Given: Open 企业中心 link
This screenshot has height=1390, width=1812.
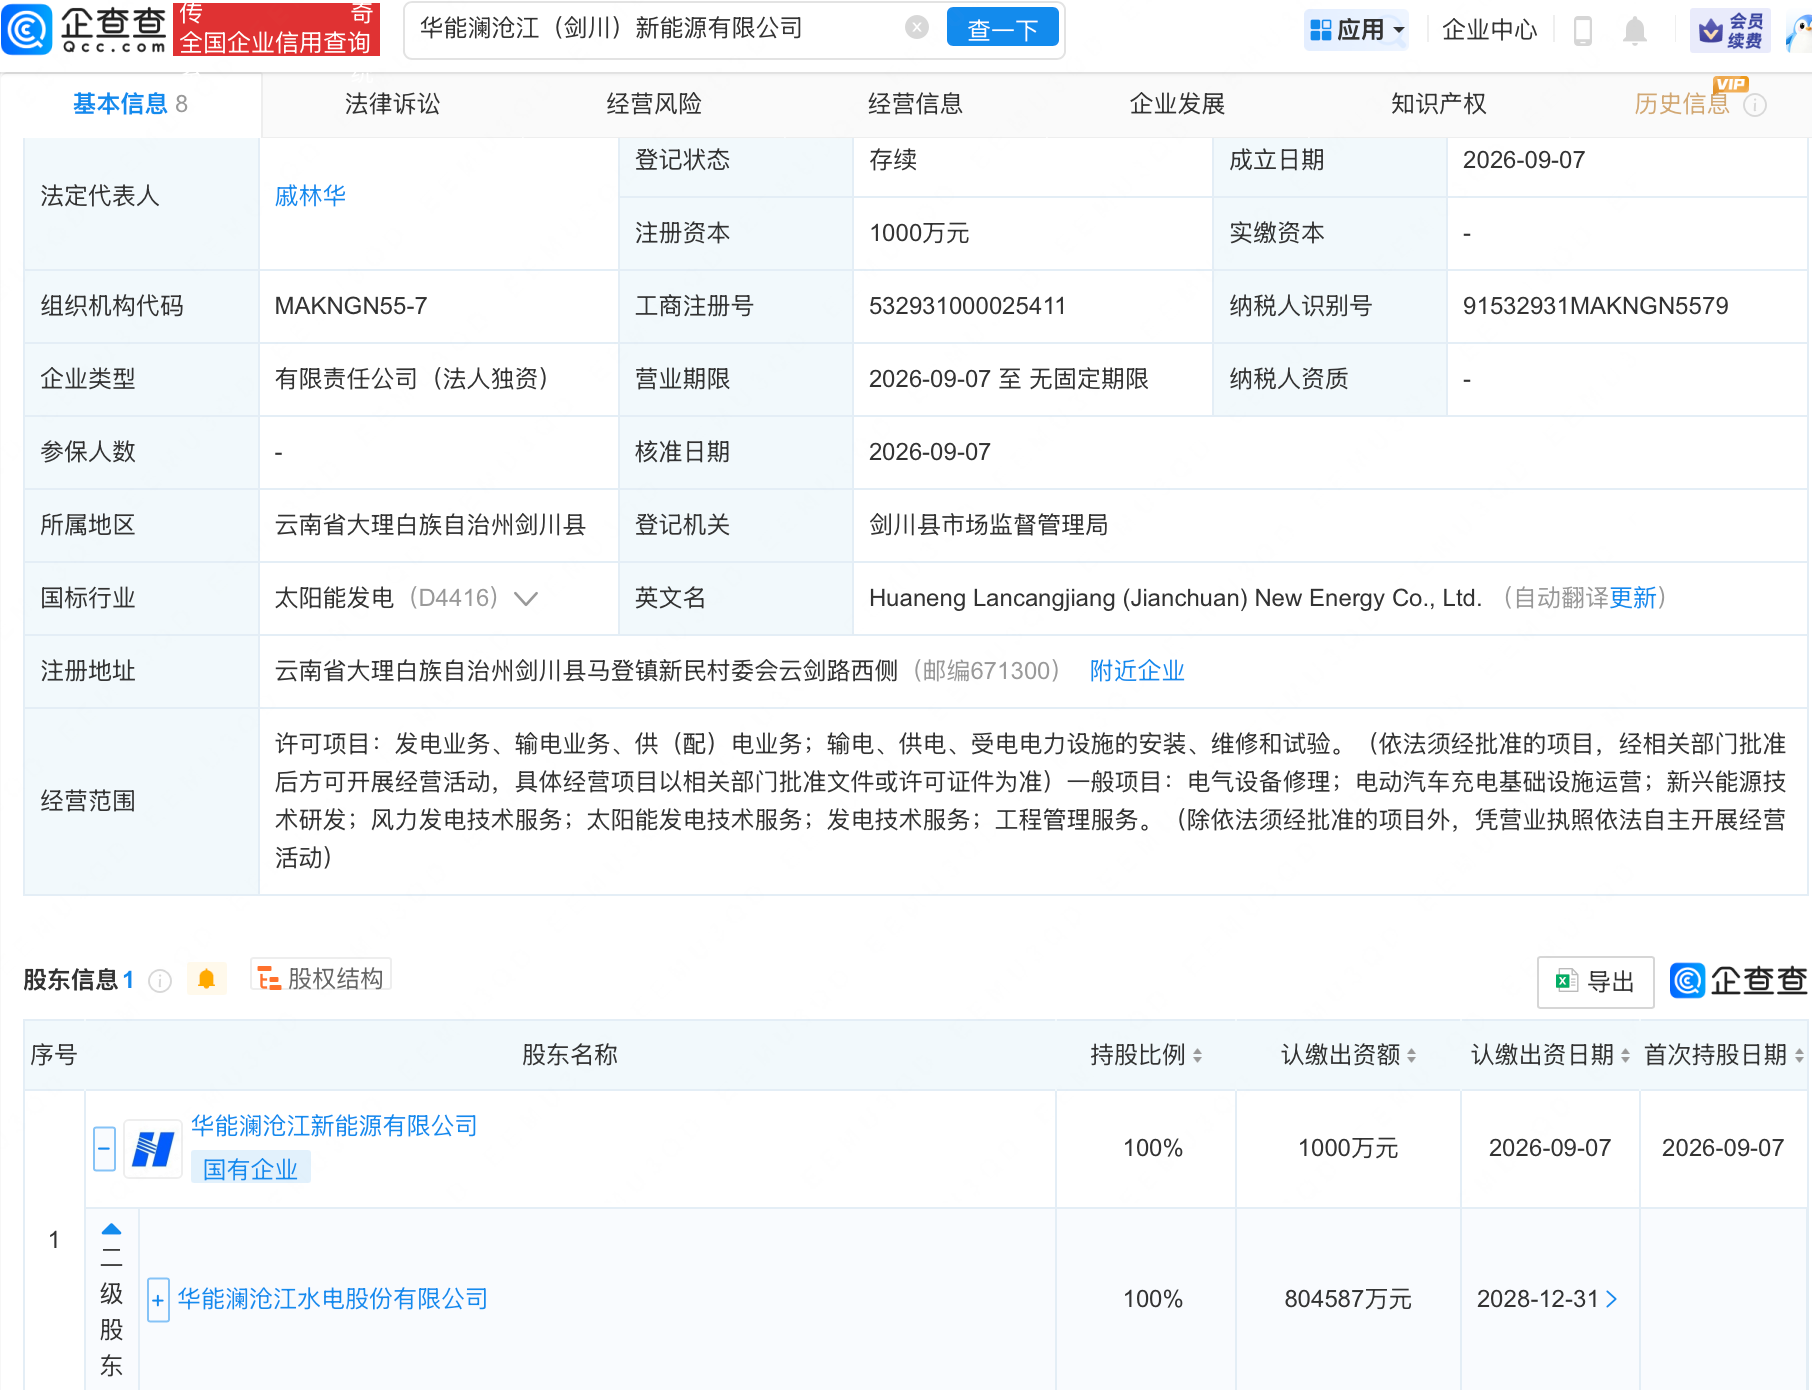Looking at the screenshot, I should coord(1489,30).
